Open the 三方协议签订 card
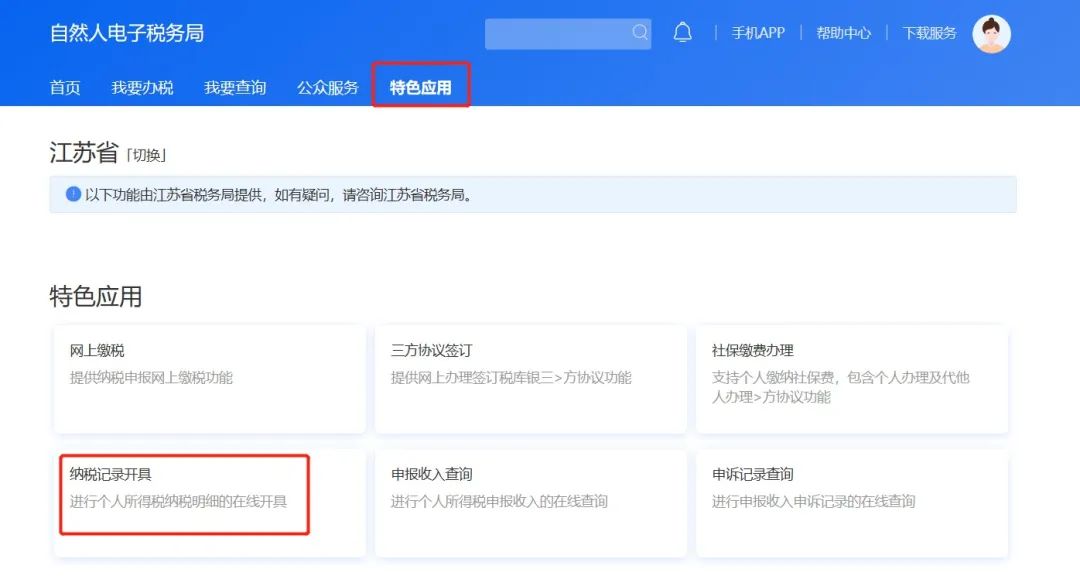This screenshot has height=583, width=1080. pyautogui.click(x=531, y=379)
